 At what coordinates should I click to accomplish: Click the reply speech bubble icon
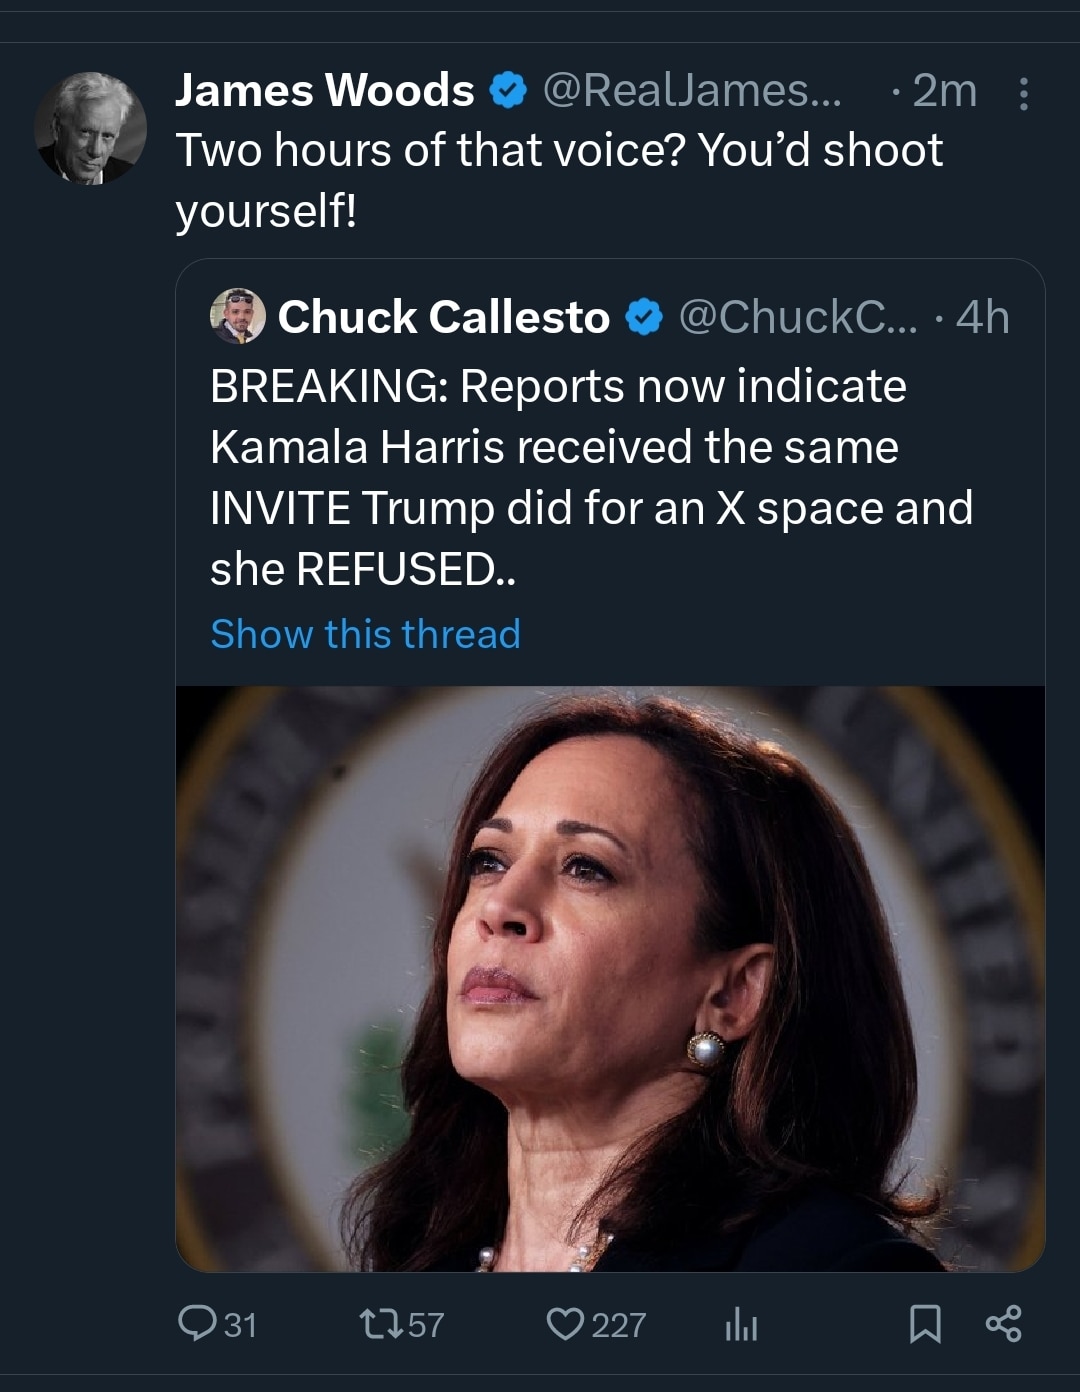point(197,1324)
